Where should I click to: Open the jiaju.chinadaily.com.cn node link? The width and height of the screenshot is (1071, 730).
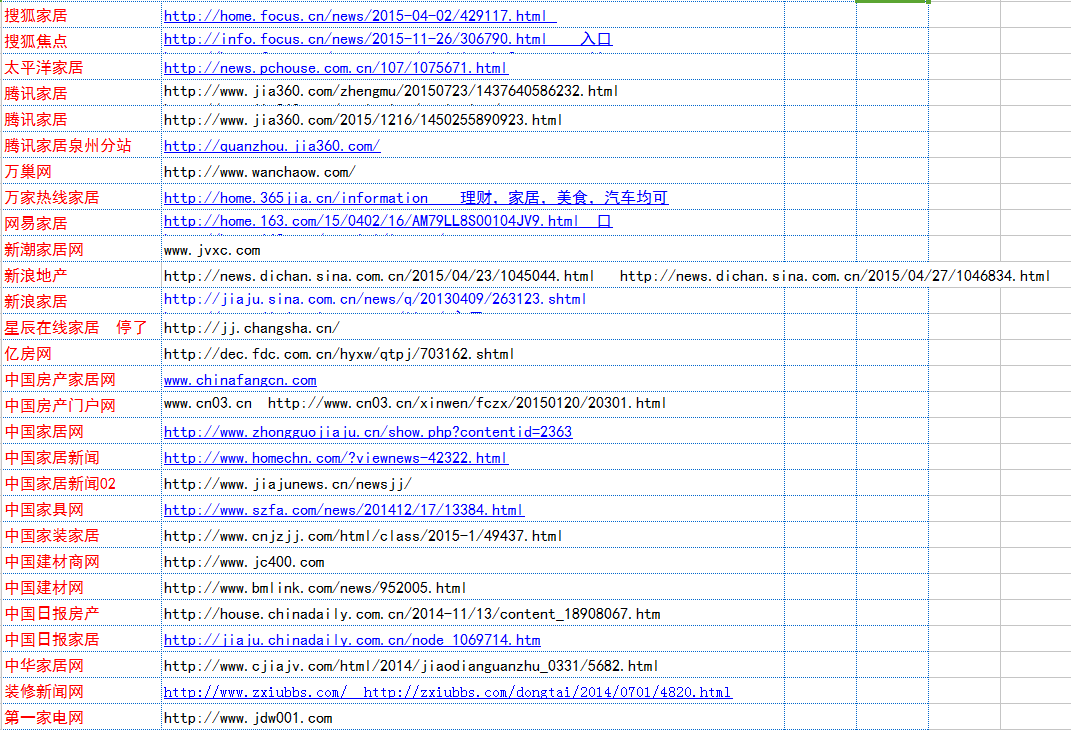click(352, 639)
